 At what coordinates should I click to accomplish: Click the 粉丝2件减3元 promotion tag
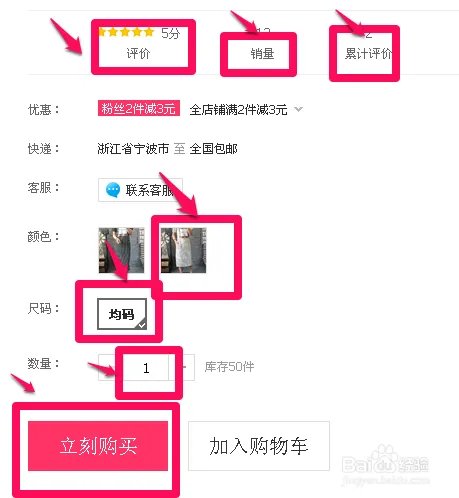tap(139, 108)
